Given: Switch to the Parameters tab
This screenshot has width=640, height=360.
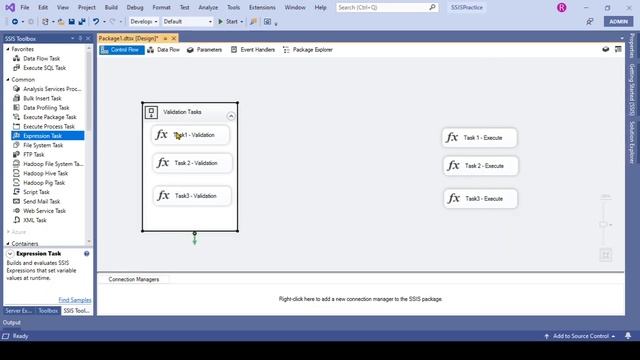Looking at the screenshot, I should [x=204, y=49].
